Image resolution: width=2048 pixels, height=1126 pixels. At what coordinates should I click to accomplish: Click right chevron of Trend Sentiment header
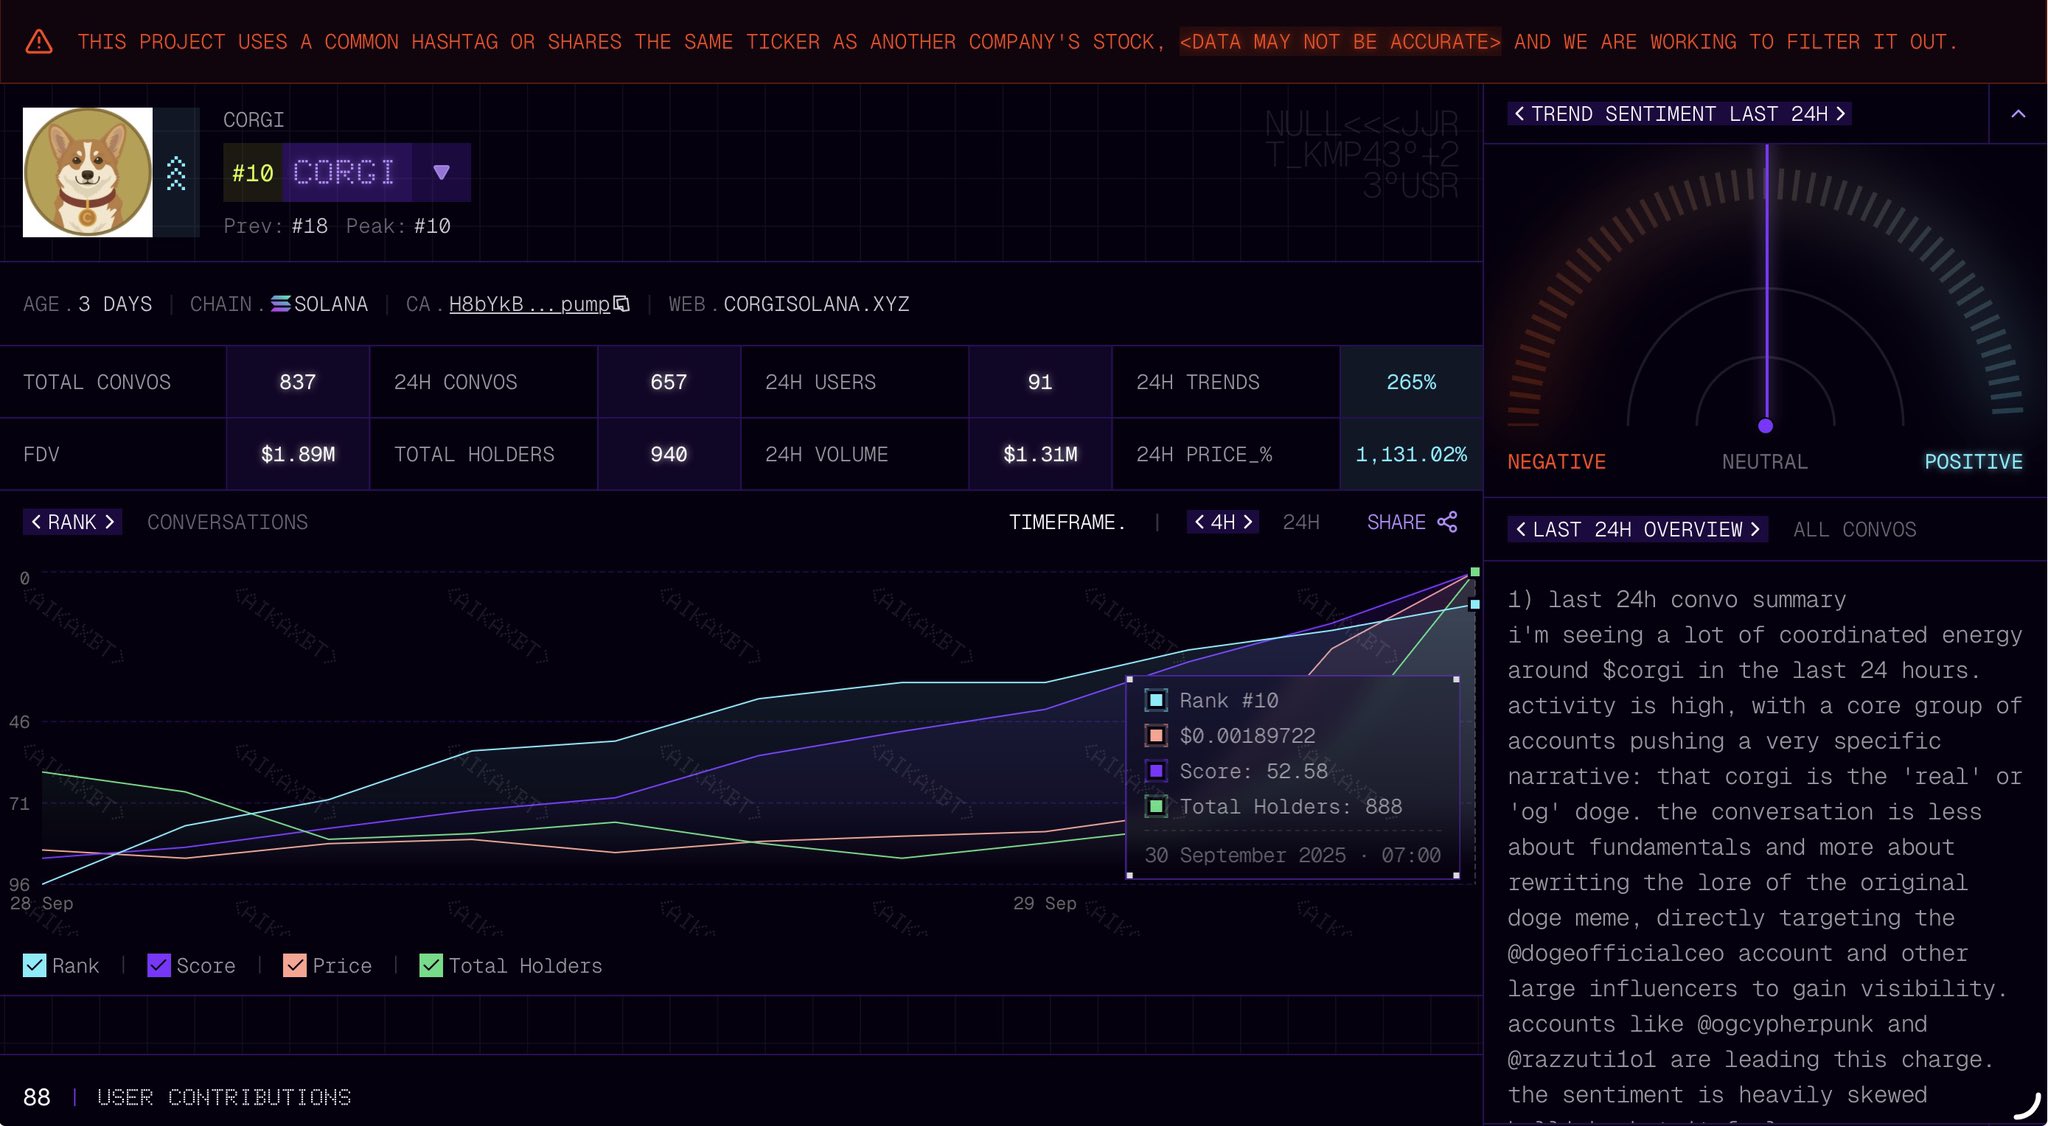[x=1840, y=114]
